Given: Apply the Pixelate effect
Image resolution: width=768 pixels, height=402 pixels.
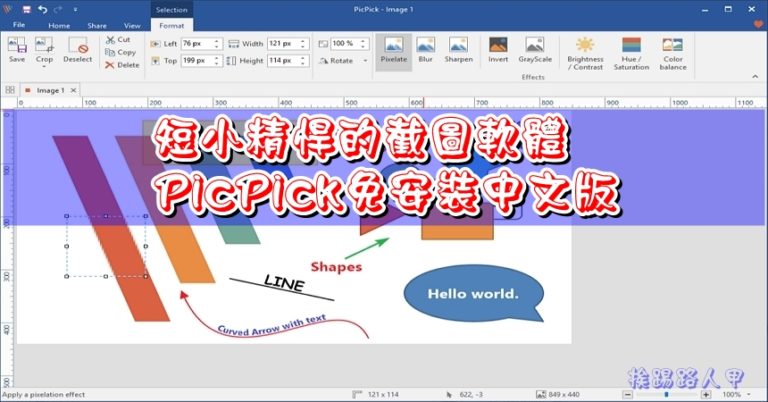Looking at the screenshot, I should coord(394,50).
